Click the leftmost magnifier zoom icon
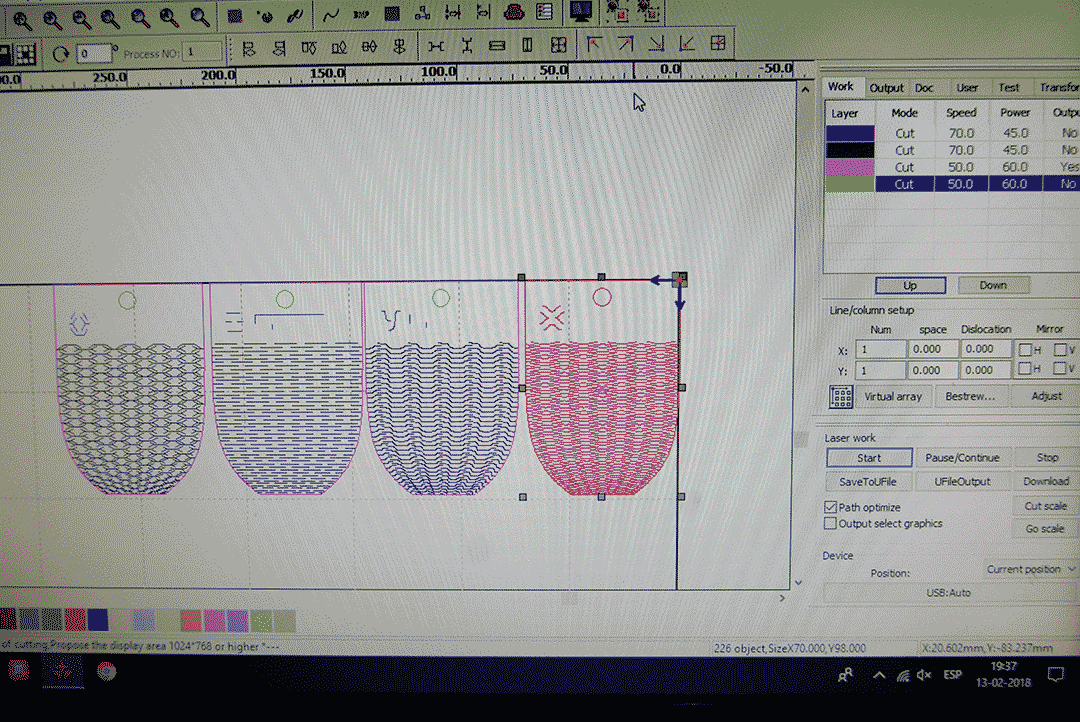Screen dimensions: 1080x722 20,17
